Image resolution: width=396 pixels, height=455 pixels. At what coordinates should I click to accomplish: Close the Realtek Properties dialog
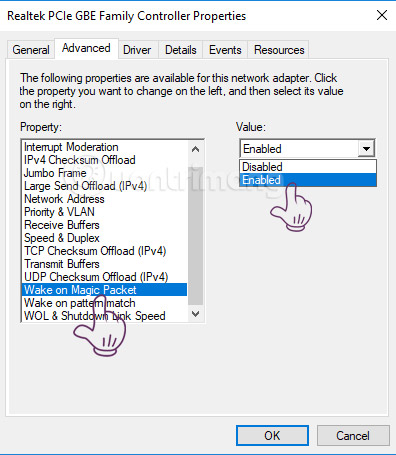point(382,15)
